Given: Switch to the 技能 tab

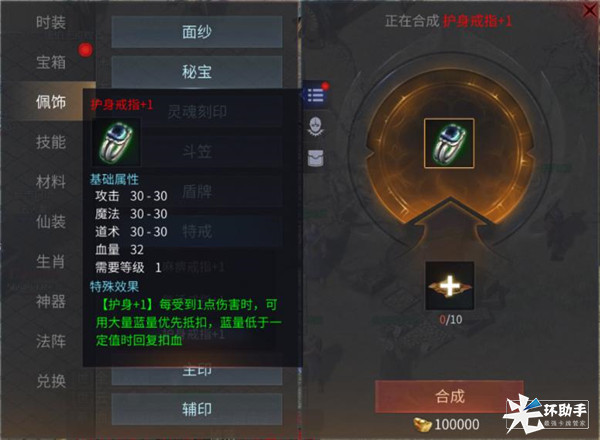Looking at the screenshot, I should 51,142.
